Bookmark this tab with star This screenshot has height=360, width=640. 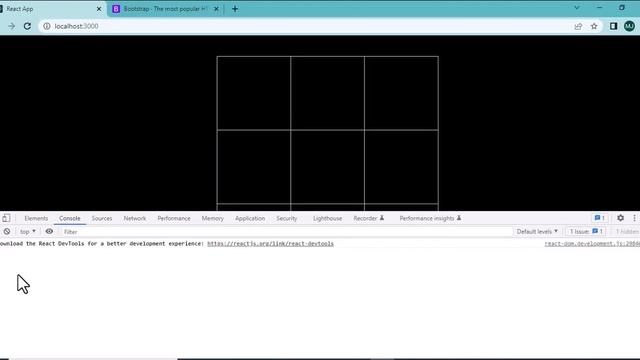[x=594, y=27]
